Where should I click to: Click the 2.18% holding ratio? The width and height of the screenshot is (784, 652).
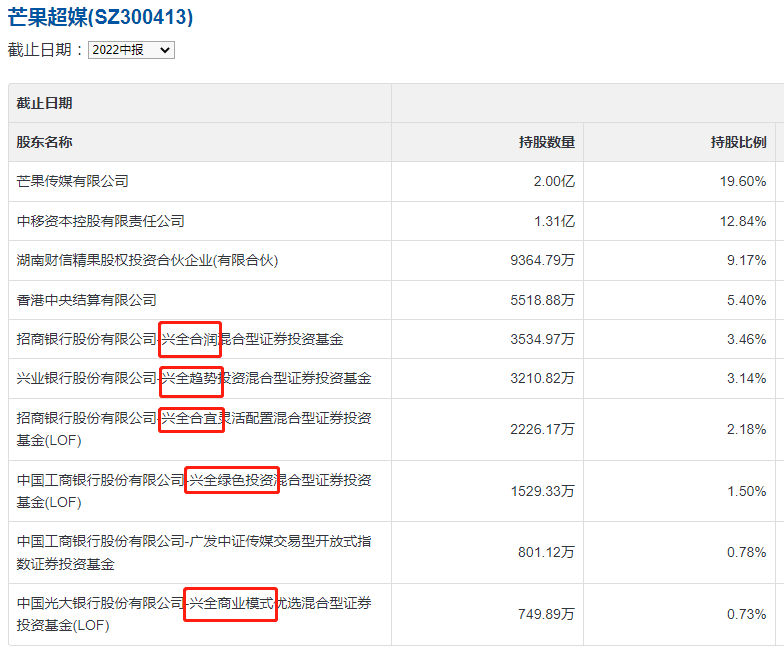746,429
